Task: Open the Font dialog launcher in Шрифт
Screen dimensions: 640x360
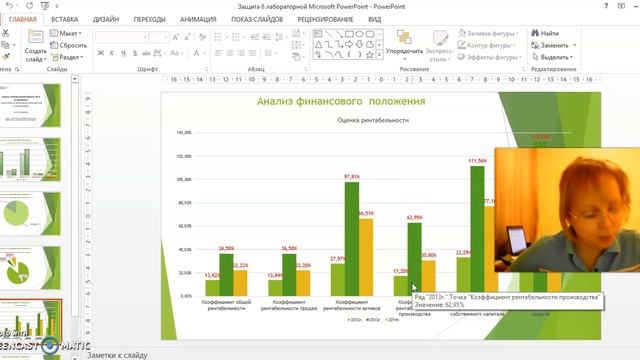Action: [x=206, y=69]
